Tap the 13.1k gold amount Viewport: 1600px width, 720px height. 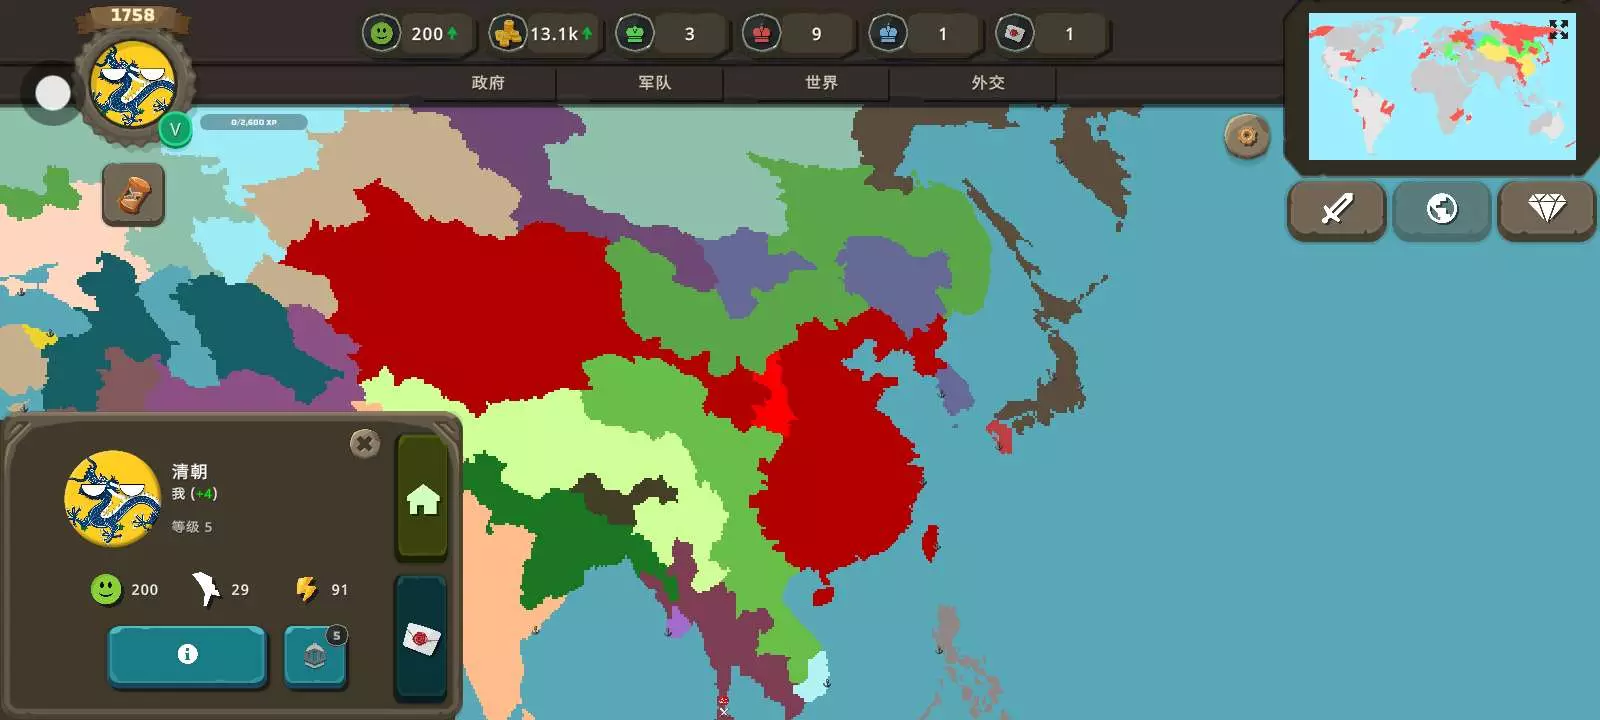coord(553,34)
